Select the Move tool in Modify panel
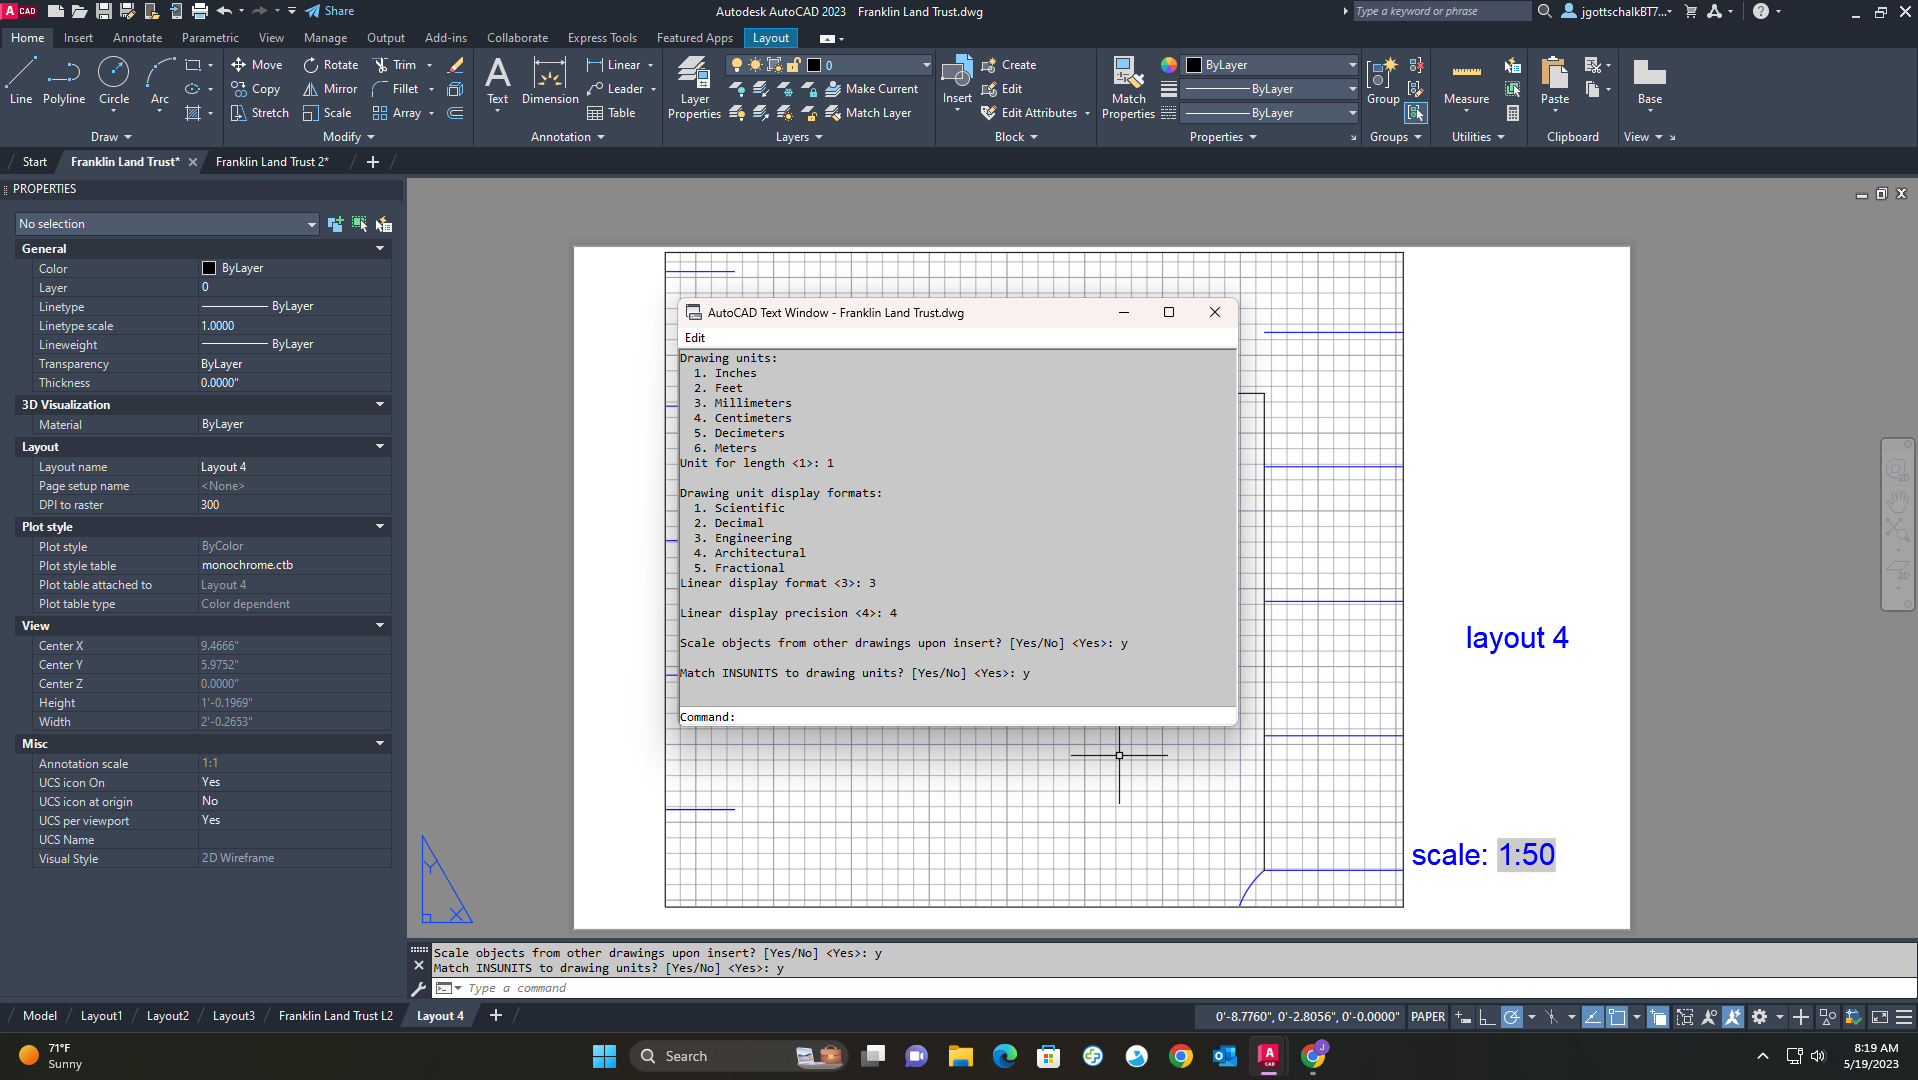 [x=257, y=64]
